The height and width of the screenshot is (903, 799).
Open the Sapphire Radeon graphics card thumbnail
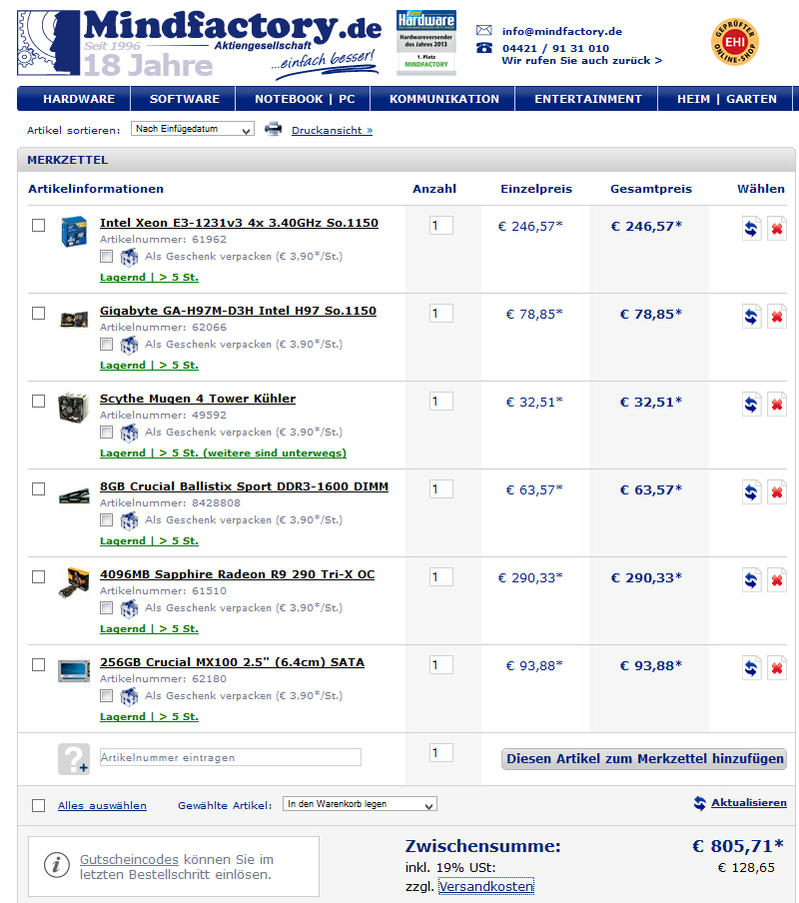[x=74, y=582]
